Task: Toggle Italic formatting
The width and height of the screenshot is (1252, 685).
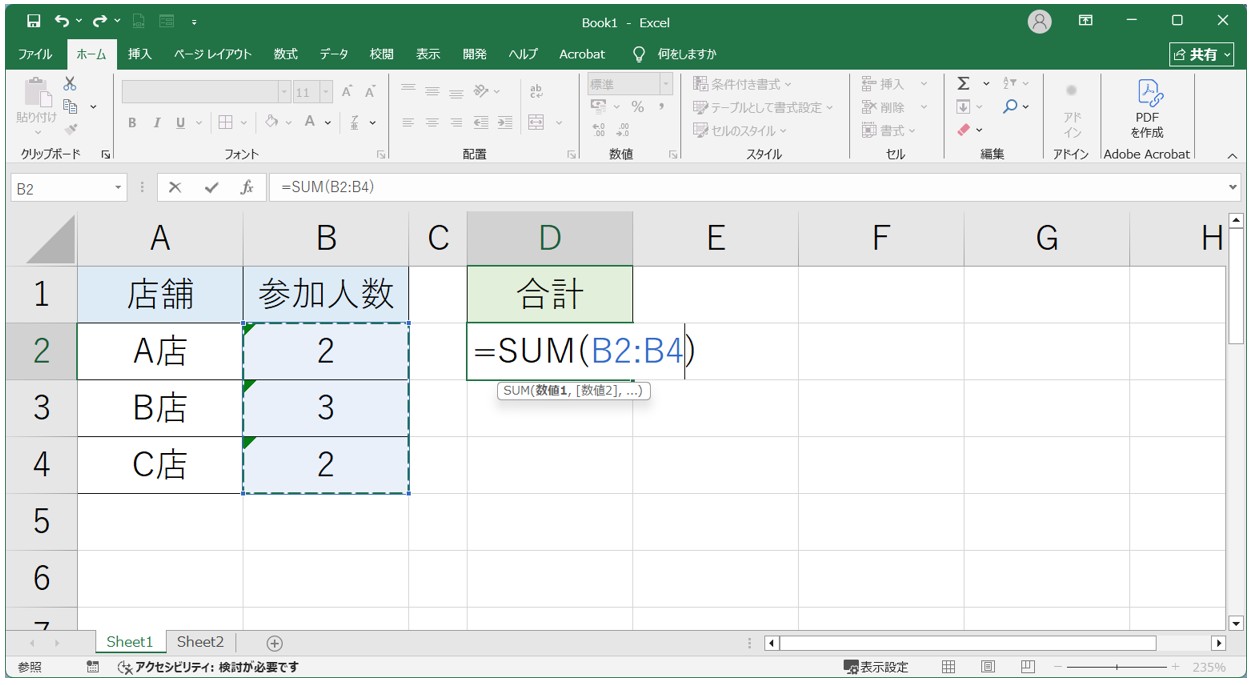Action: [157, 123]
